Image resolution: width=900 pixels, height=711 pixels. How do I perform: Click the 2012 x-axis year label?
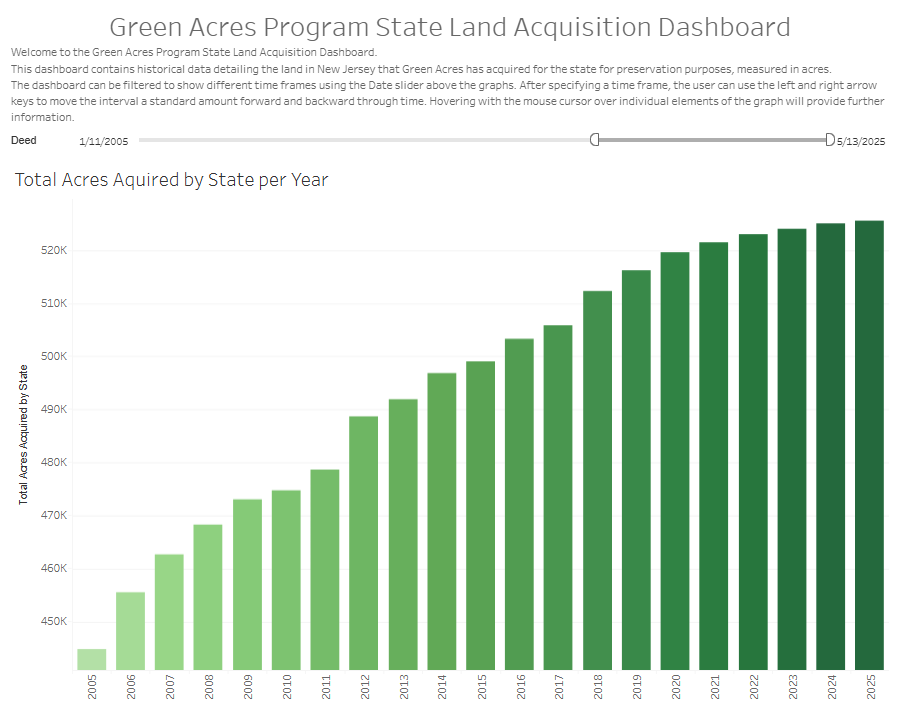pos(365,687)
